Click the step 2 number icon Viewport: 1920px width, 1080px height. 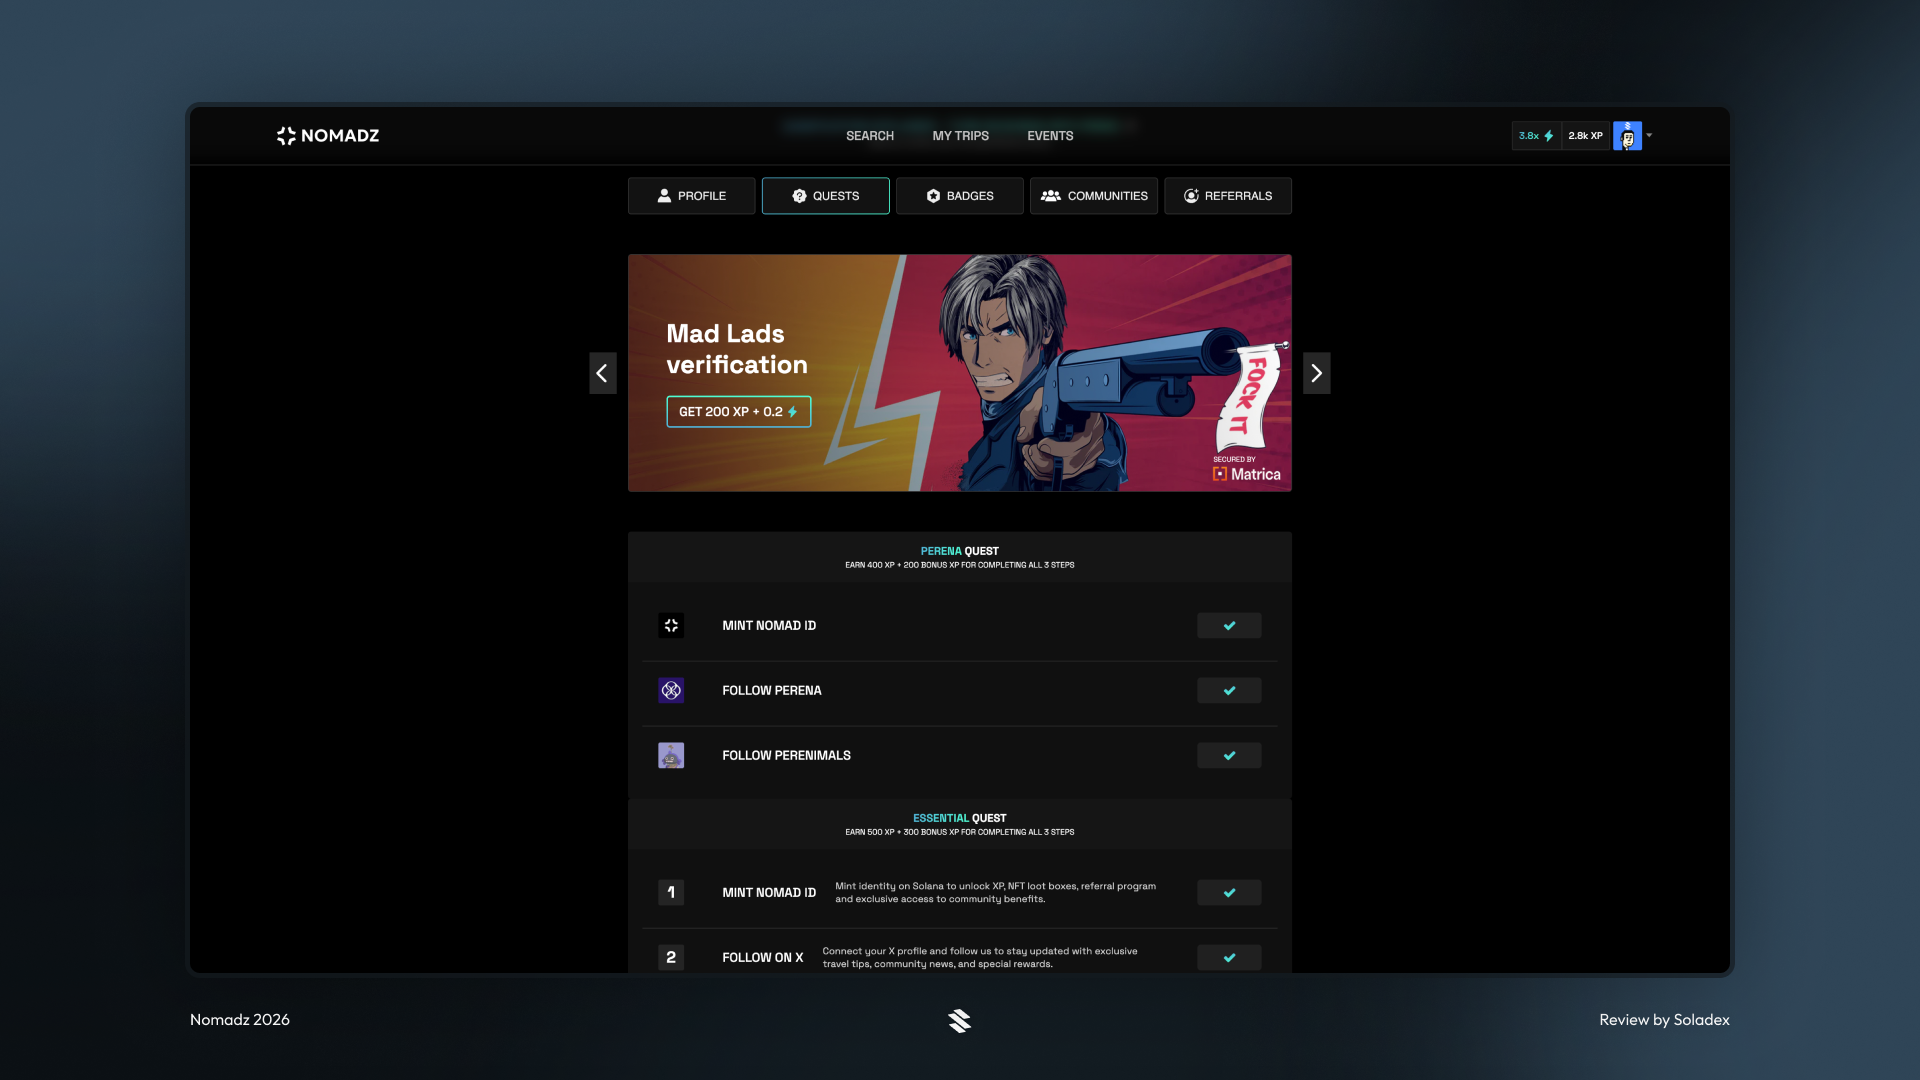(671, 958)
